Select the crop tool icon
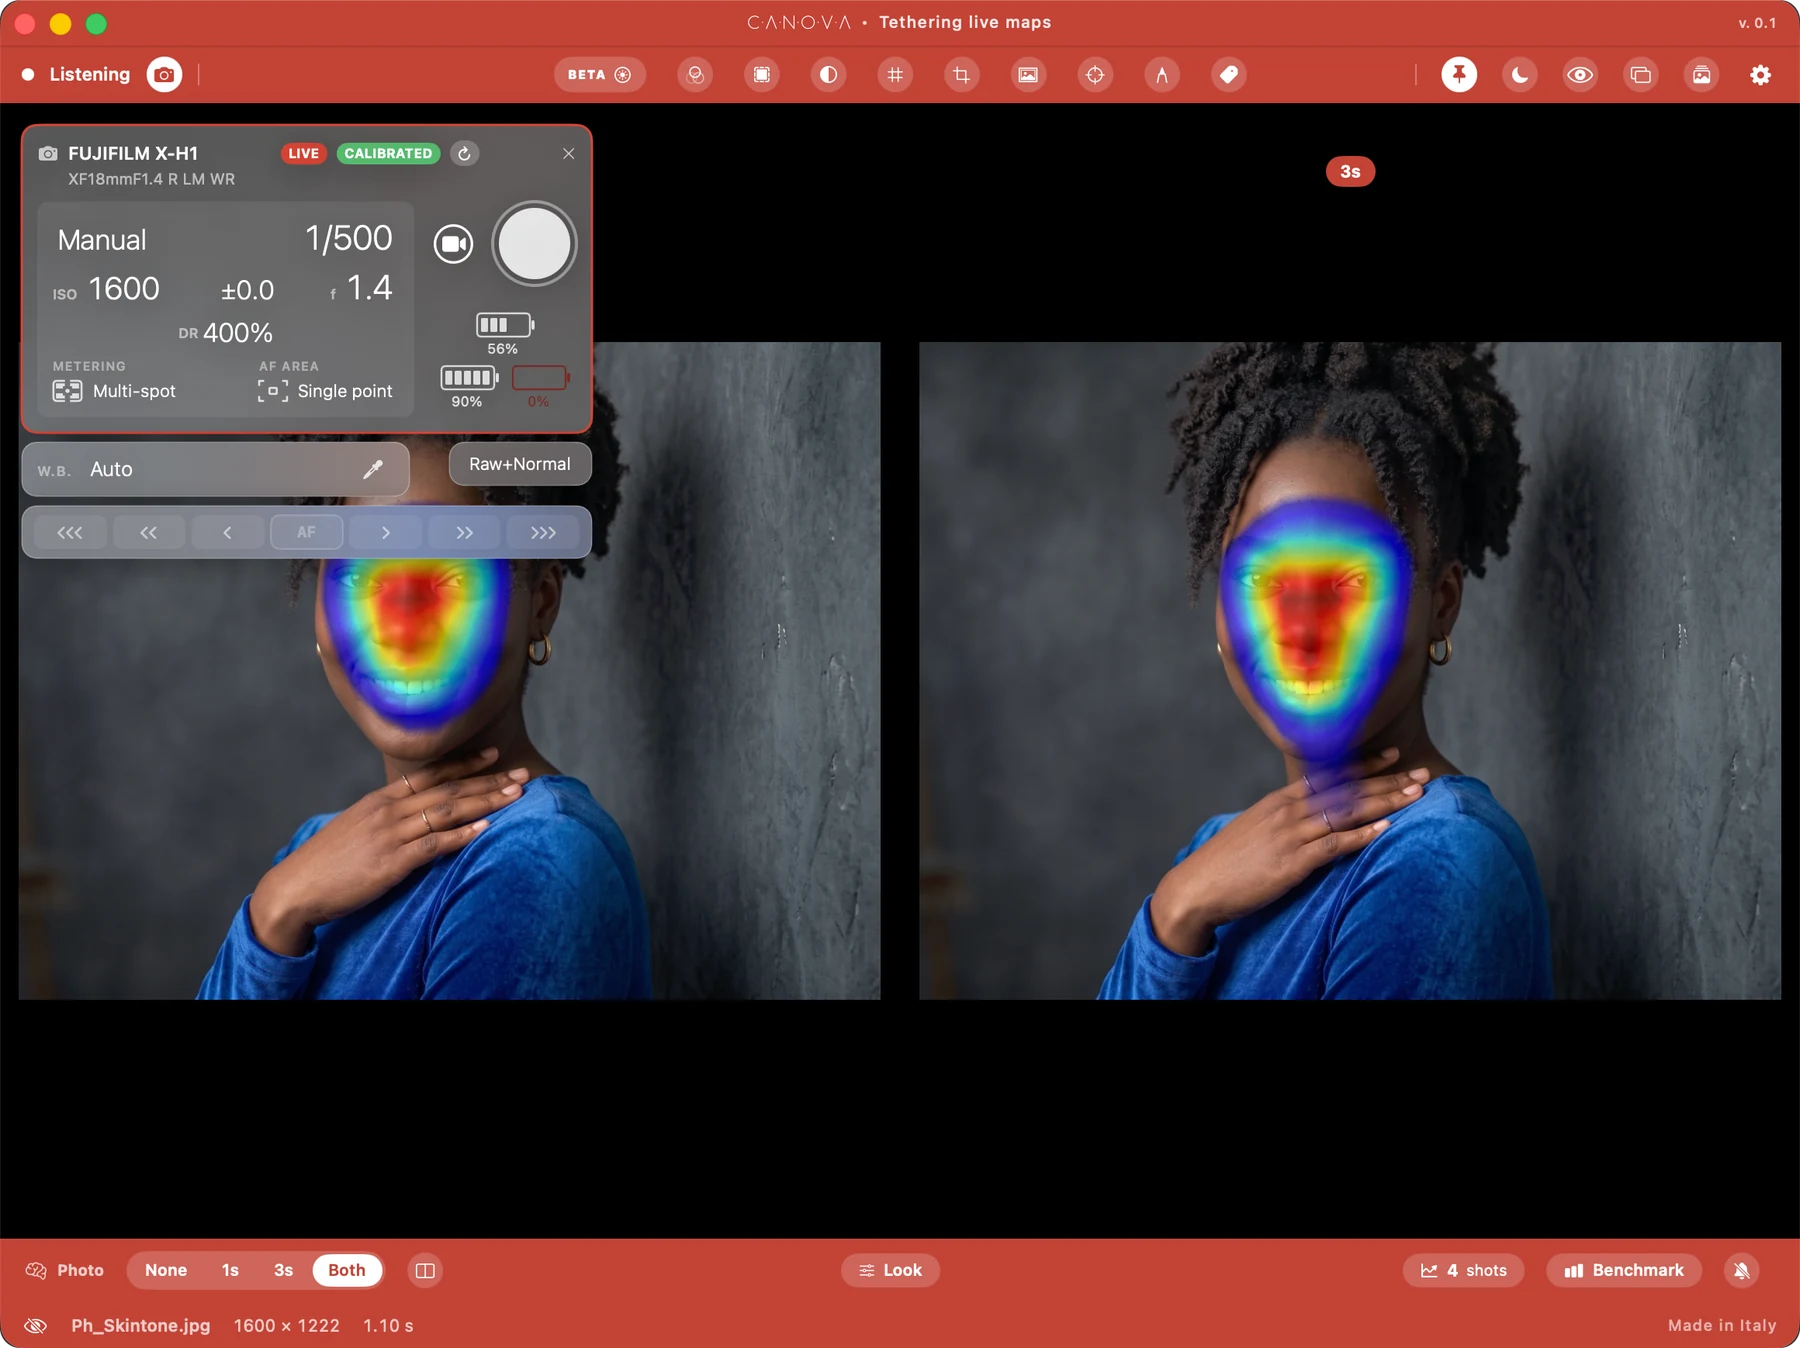This screenshot has width=1800, height=1348. coord(962,75)
